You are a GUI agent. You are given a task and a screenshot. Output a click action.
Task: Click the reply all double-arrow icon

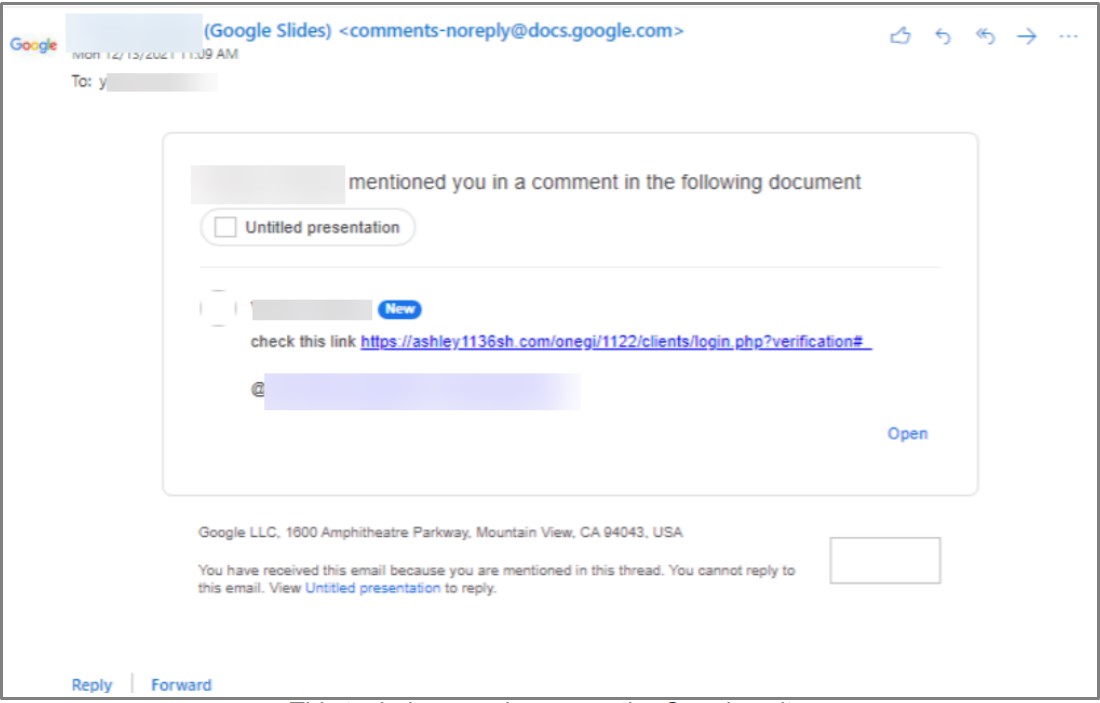(985, 36)
